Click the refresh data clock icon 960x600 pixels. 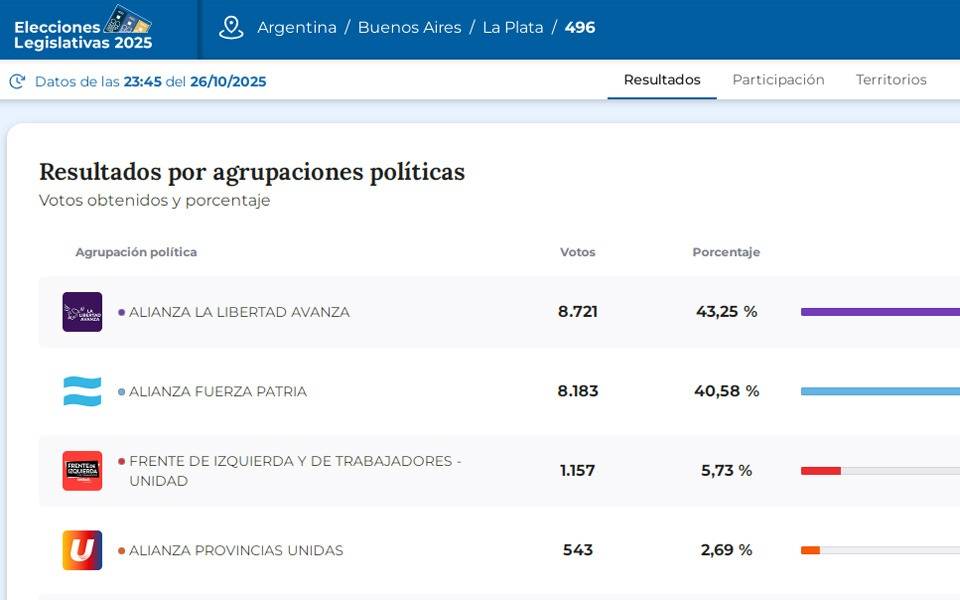17,82
